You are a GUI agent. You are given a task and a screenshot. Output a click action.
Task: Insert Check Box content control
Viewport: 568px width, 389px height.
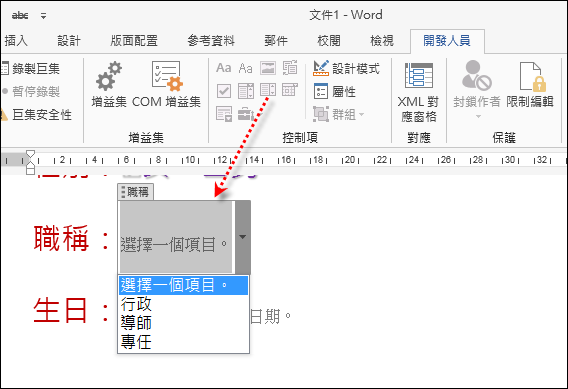(224, 91)
